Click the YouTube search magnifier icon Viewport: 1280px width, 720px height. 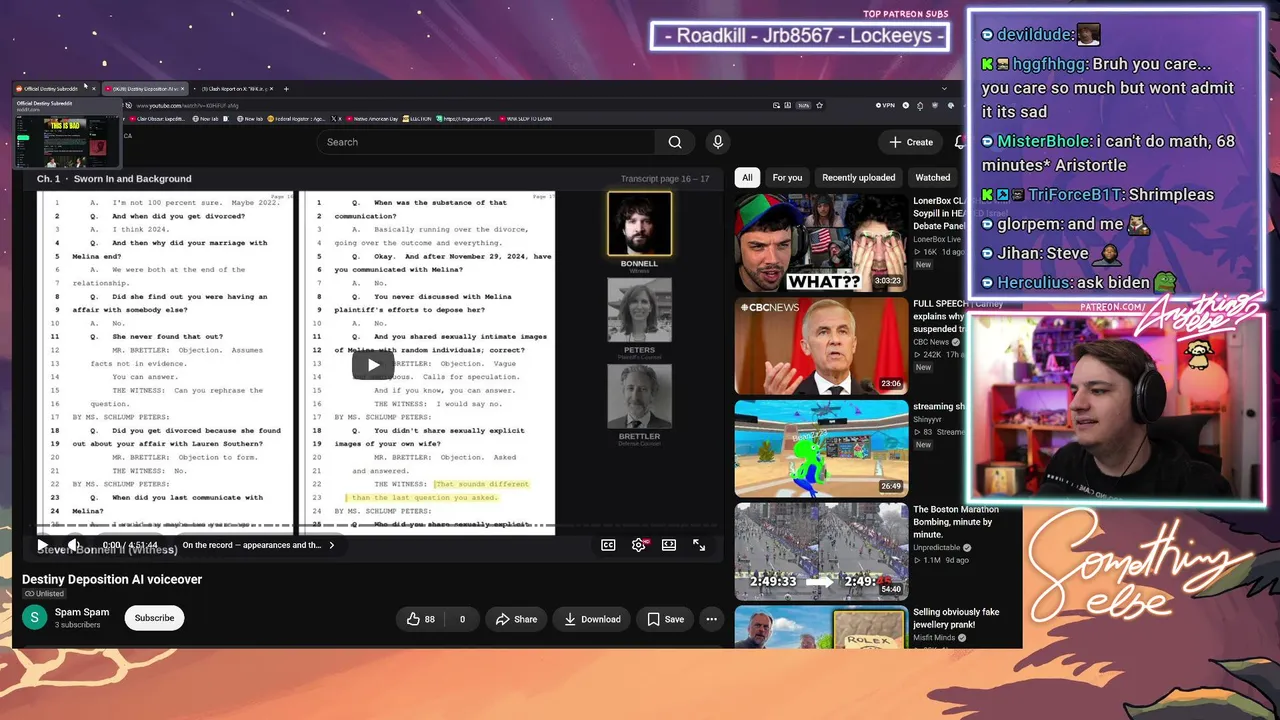point(675,142)
